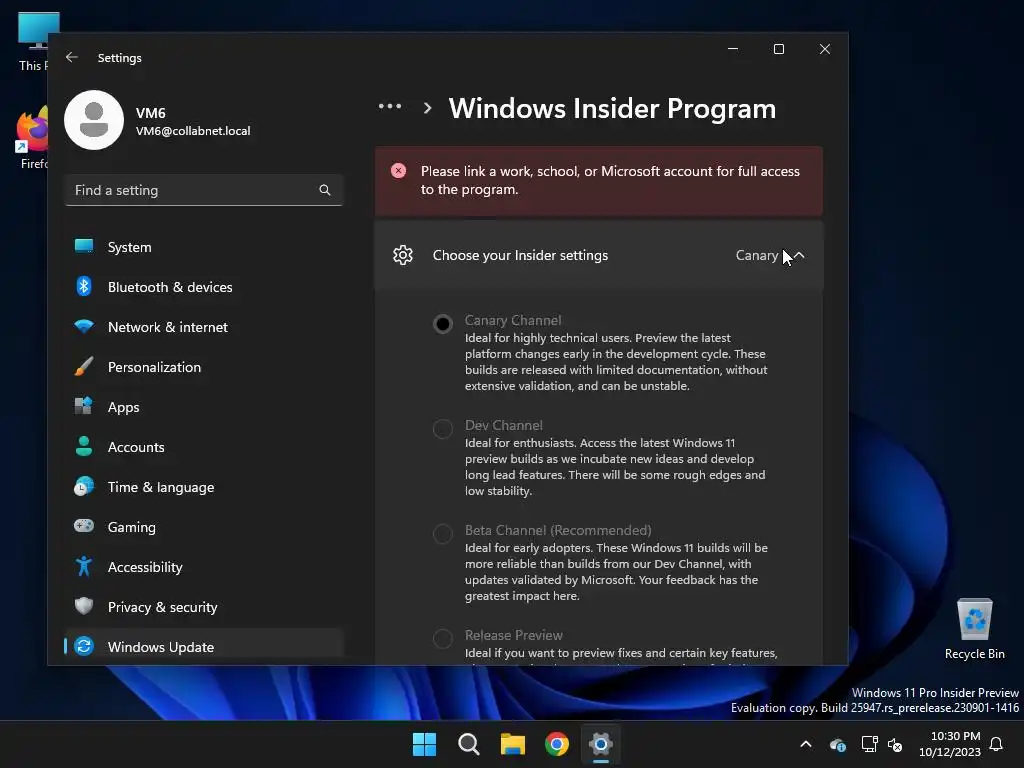The image size is (1024, 768).
Task: Select the Recycle Bin desktop icon
Action: (974, 629)
